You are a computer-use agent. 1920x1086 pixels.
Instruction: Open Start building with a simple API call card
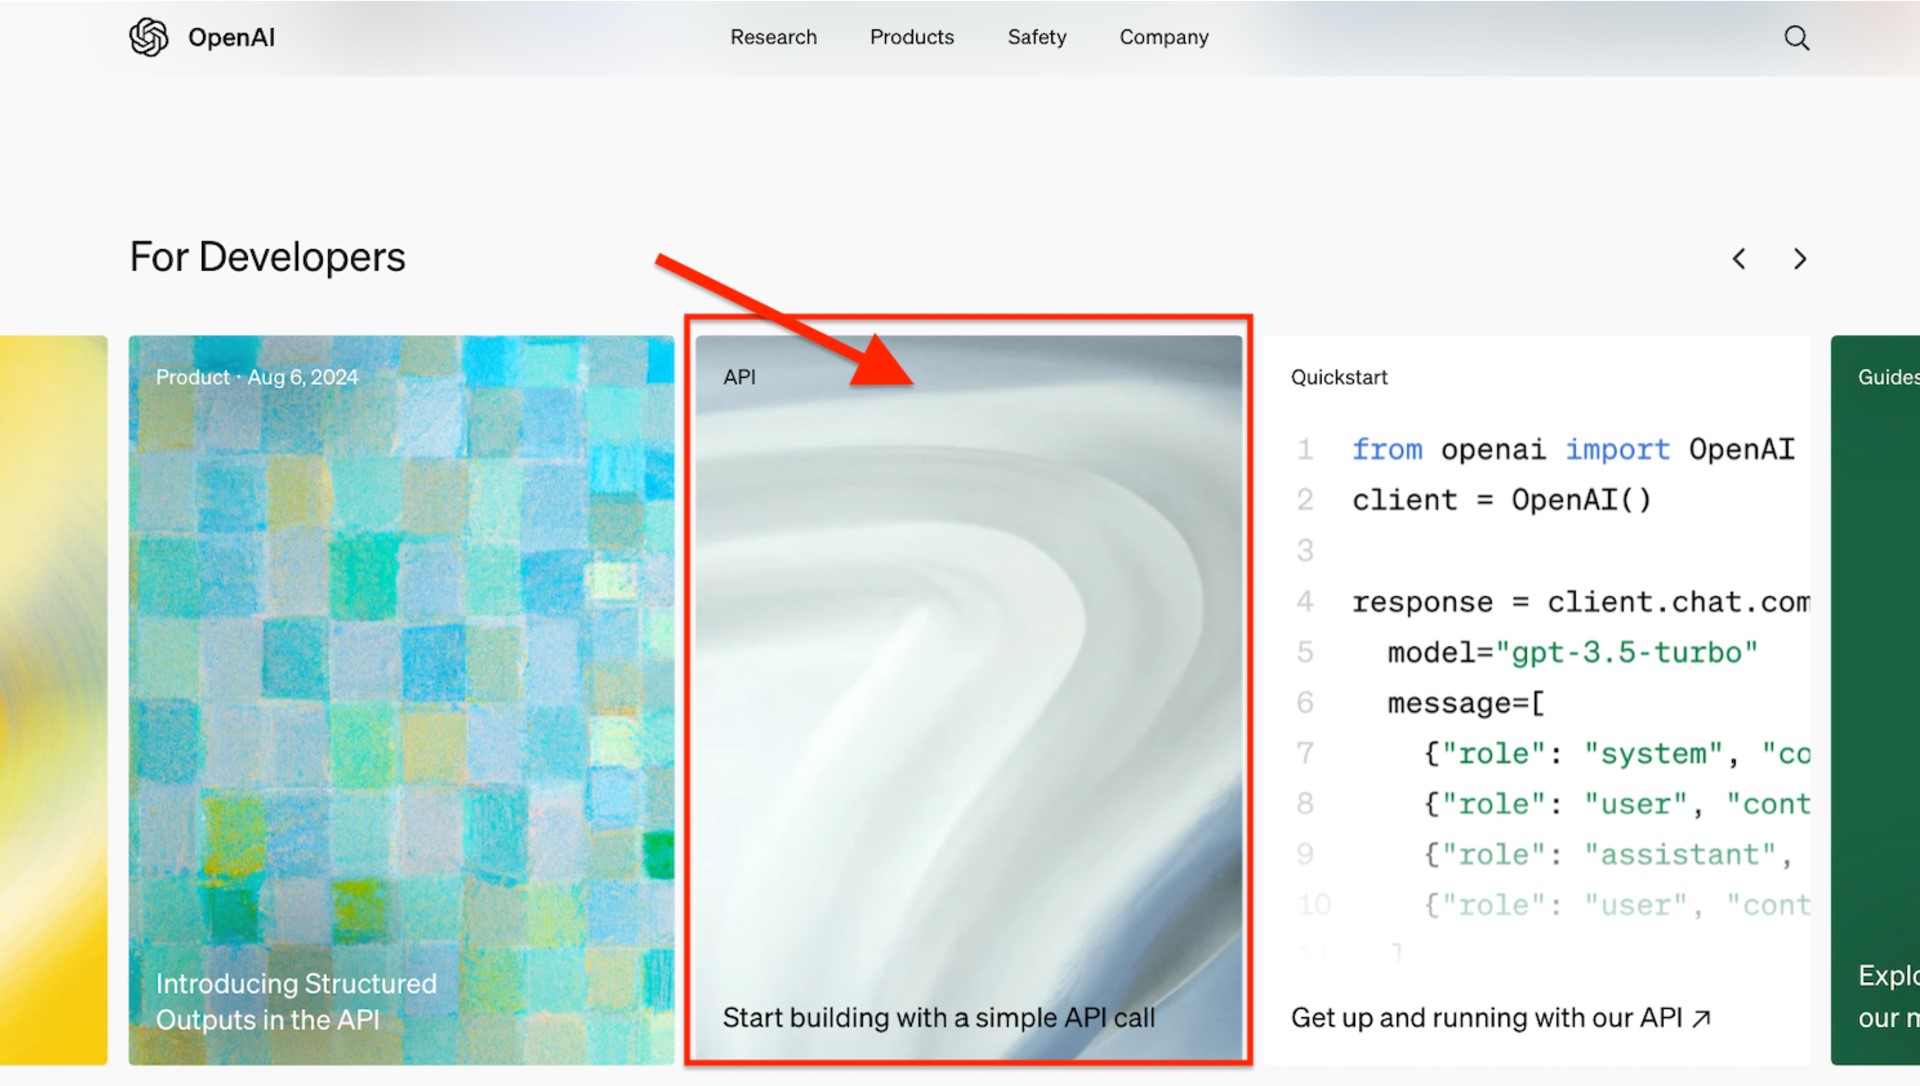969,697
